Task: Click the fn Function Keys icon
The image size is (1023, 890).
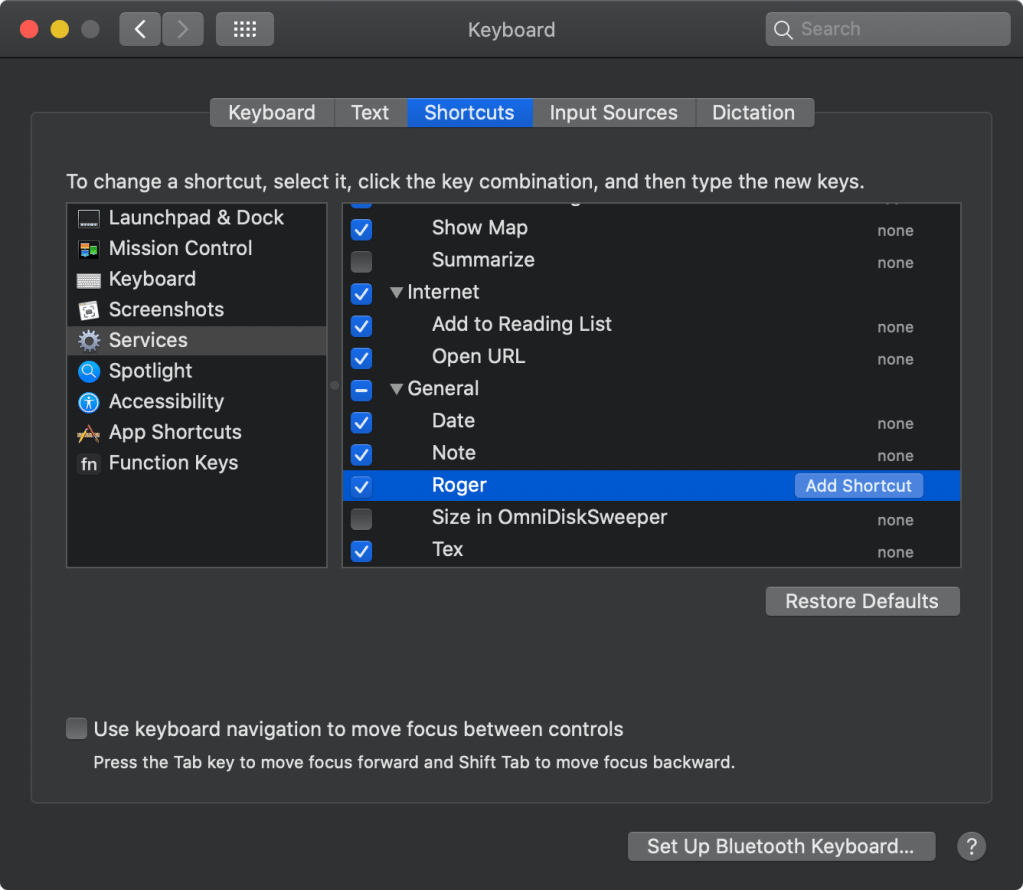Action: pyautogui.click(x=88, y=463)
